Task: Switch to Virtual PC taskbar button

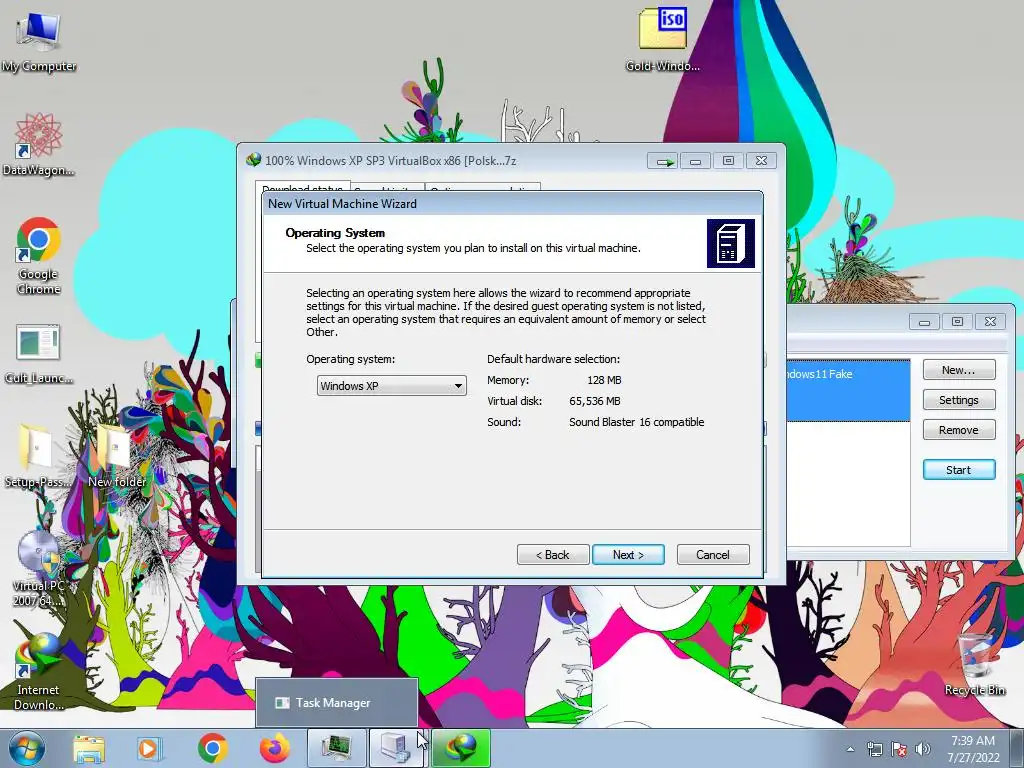Action: pos(397,748)
